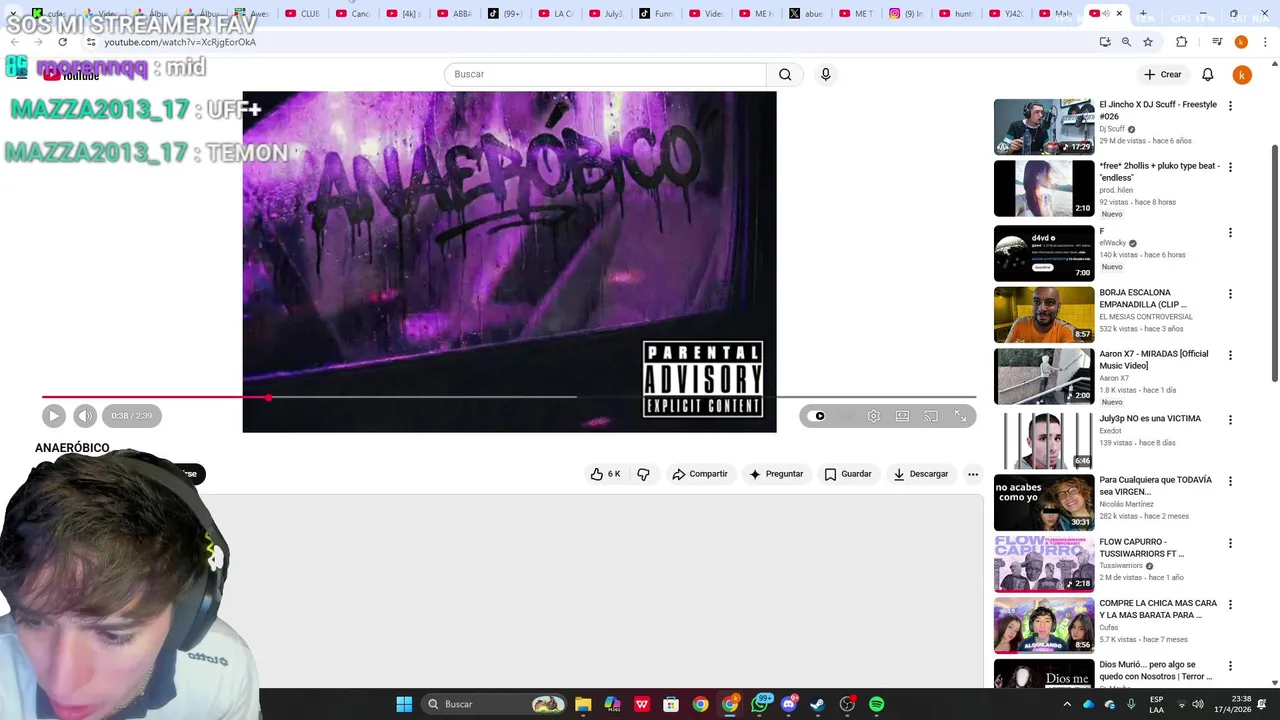Mute the video volume speaker icon

click(85, 416)
